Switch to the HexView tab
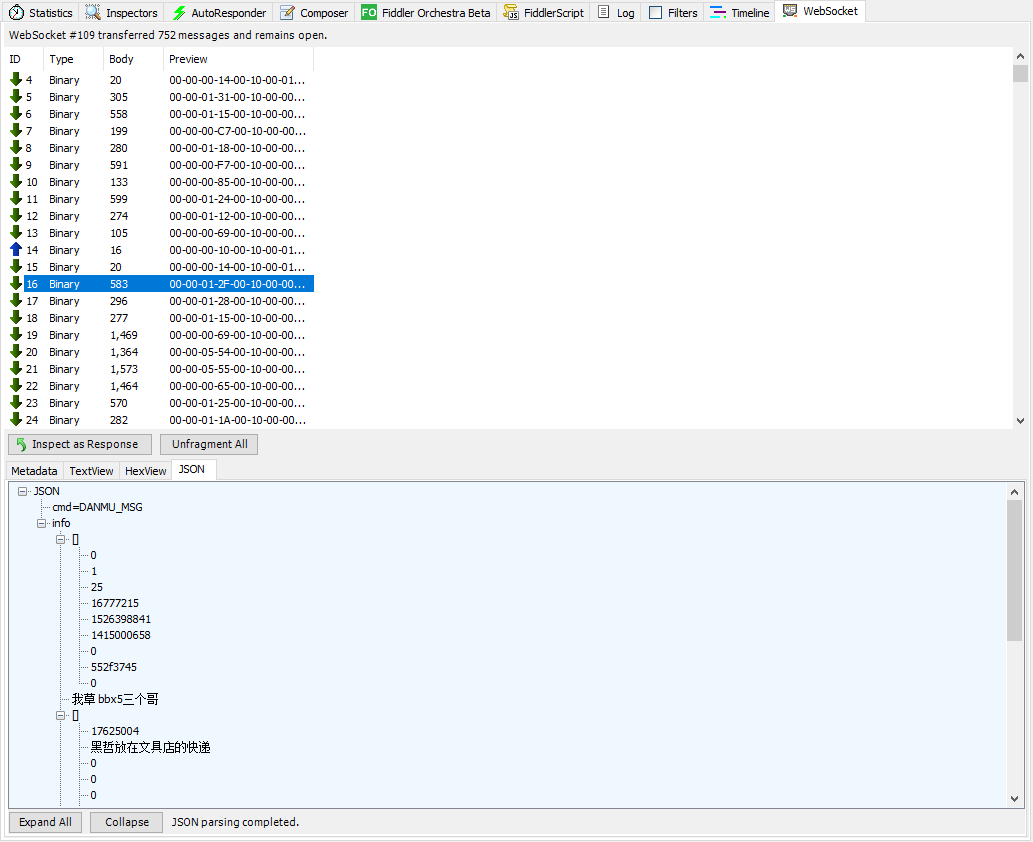The width and height of the screenshot is (1033, 842). pyautogui.click(x=146, y=471)
